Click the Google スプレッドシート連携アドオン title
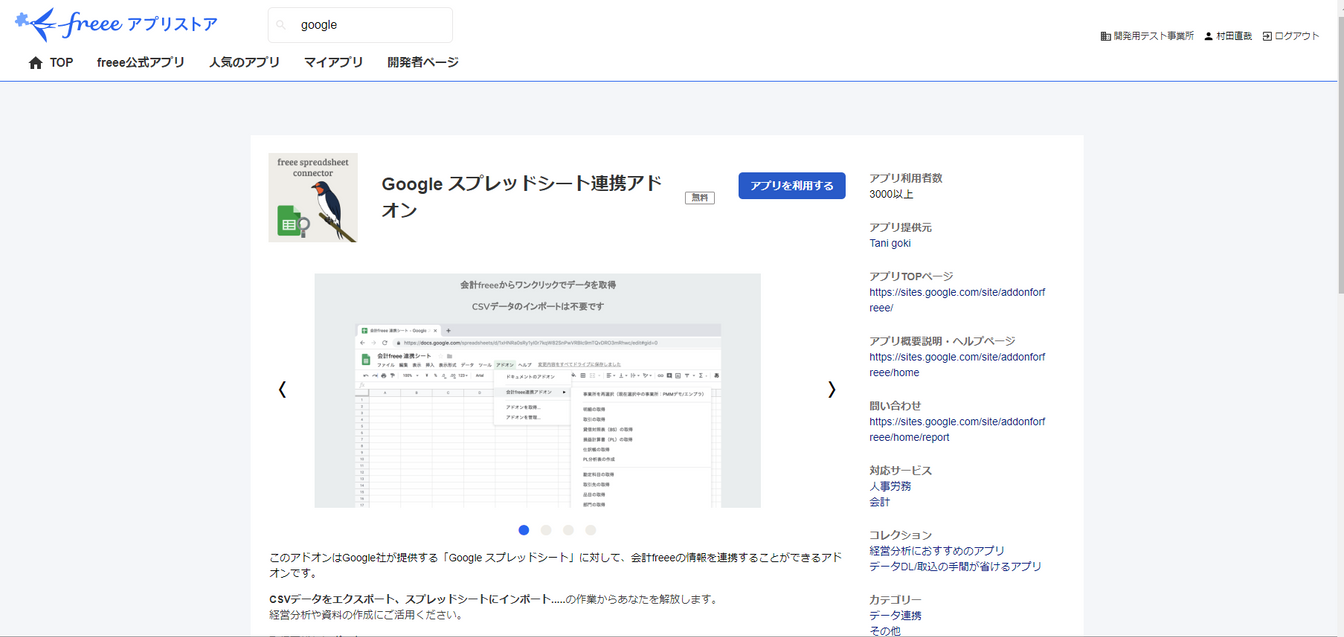This screenshot has height=637, width=1344. point(522,197)
